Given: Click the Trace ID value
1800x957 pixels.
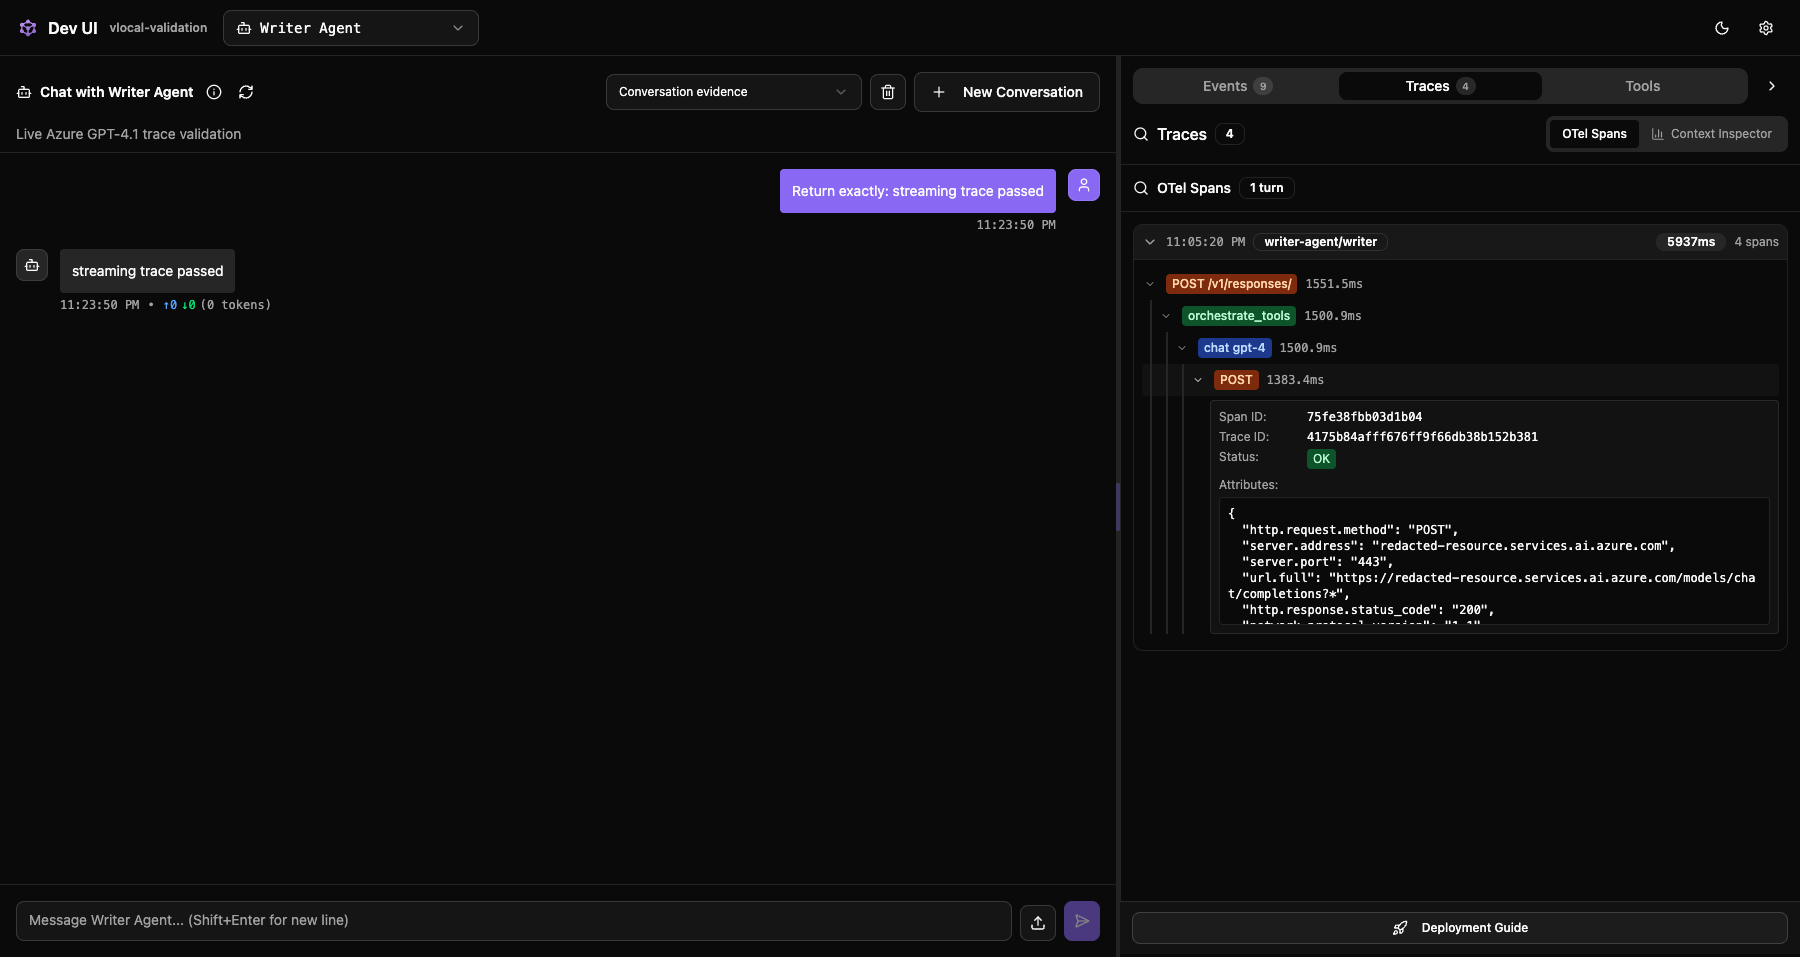Looking at the screenshot, I should [1422, 437].
